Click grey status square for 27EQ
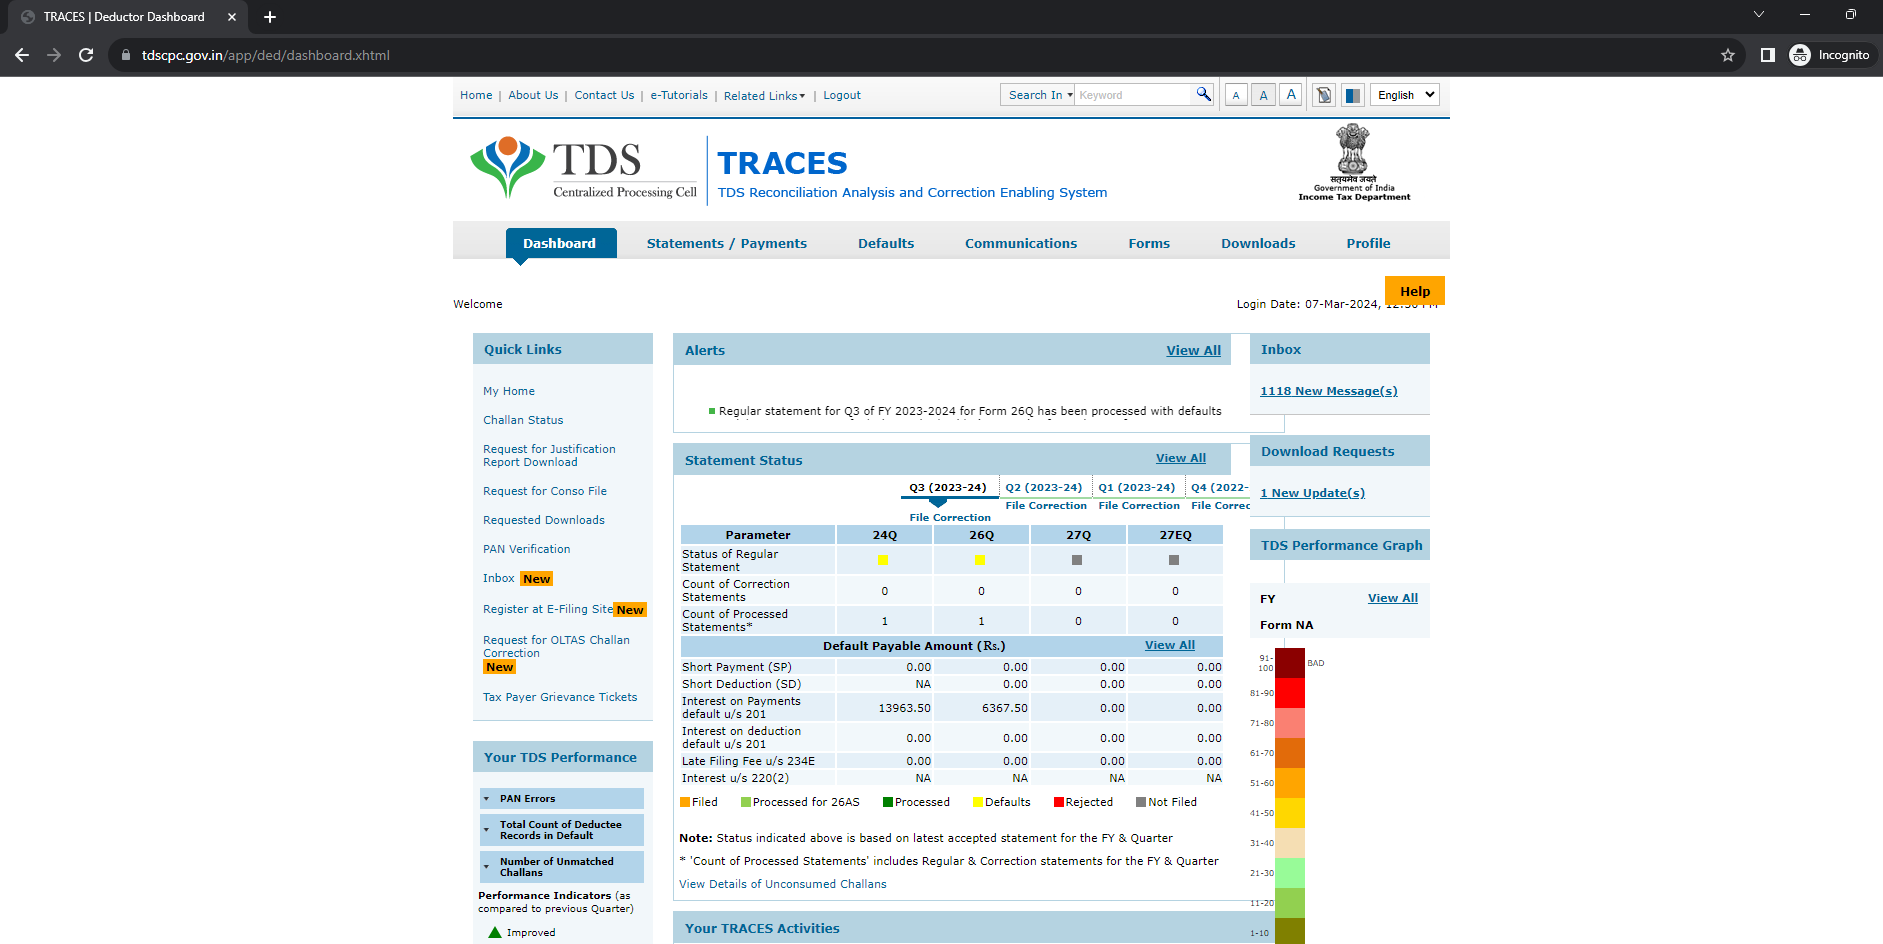Screen dimensions: 1883x944 point(1174,560)
